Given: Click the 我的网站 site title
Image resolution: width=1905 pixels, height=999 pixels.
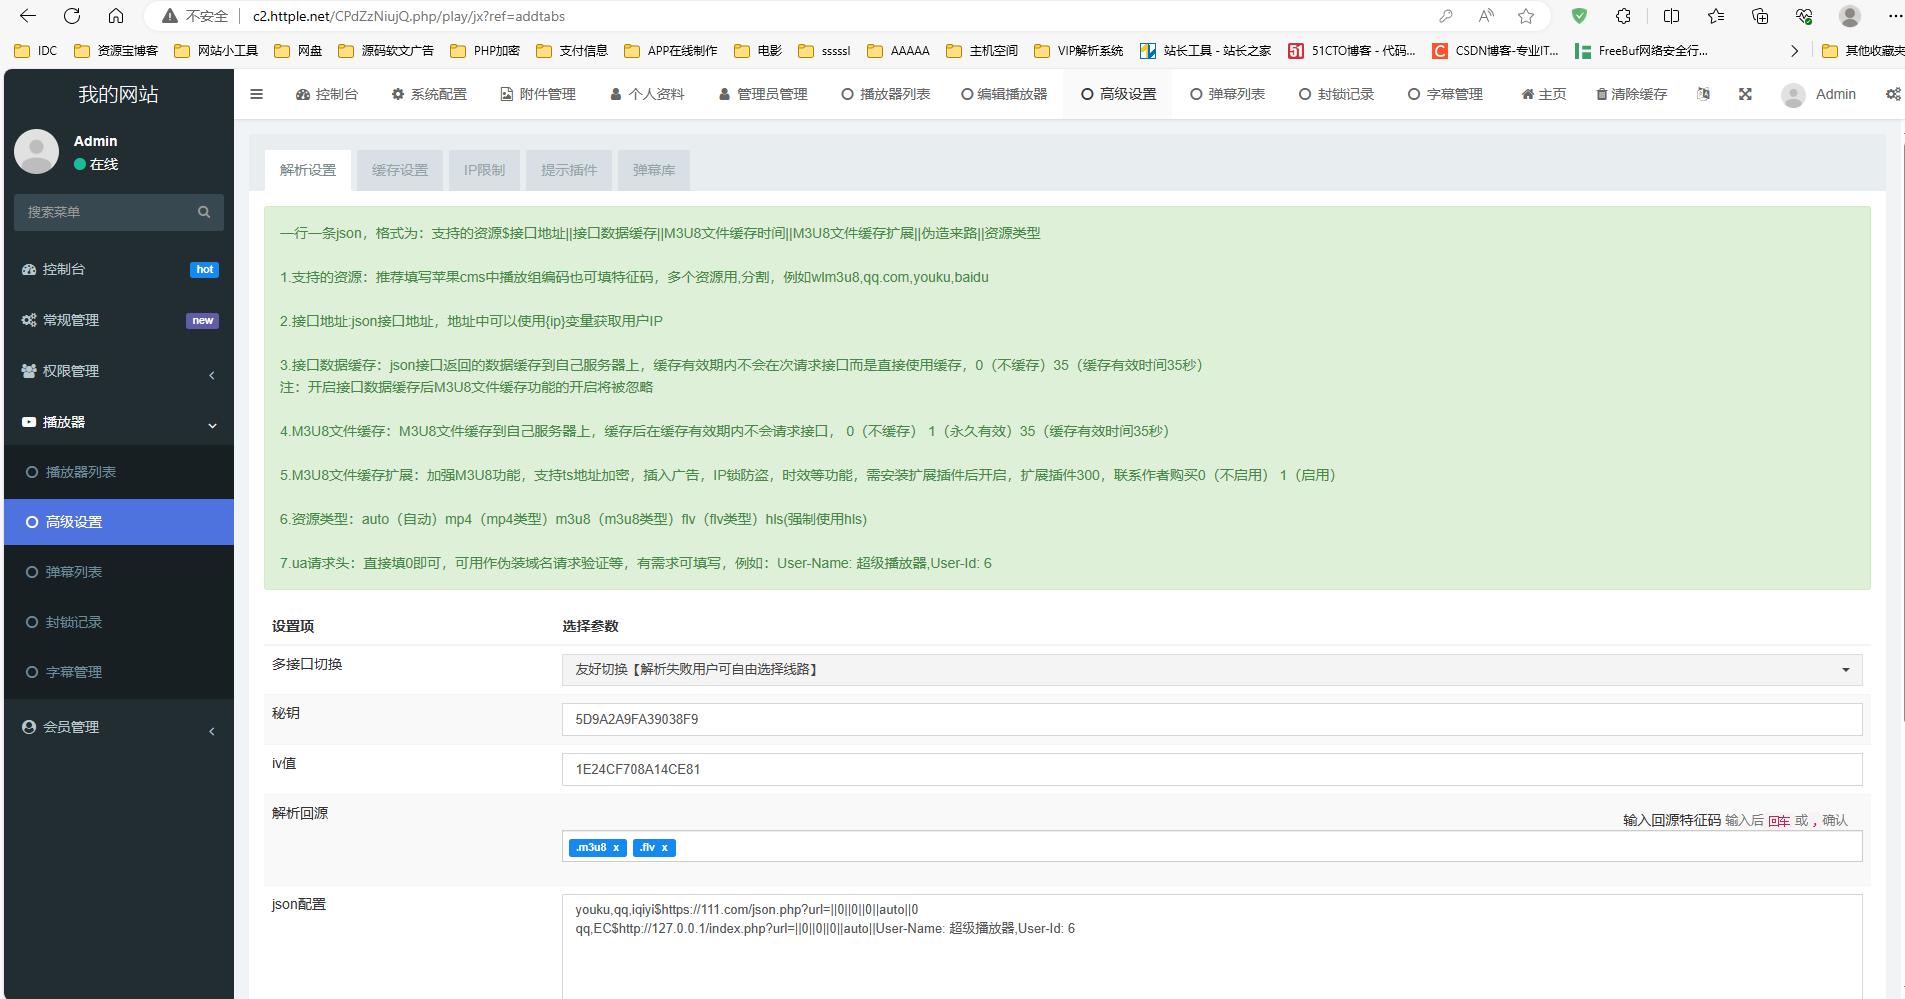Looking at the screenshot, I should (x=119, y=94).
